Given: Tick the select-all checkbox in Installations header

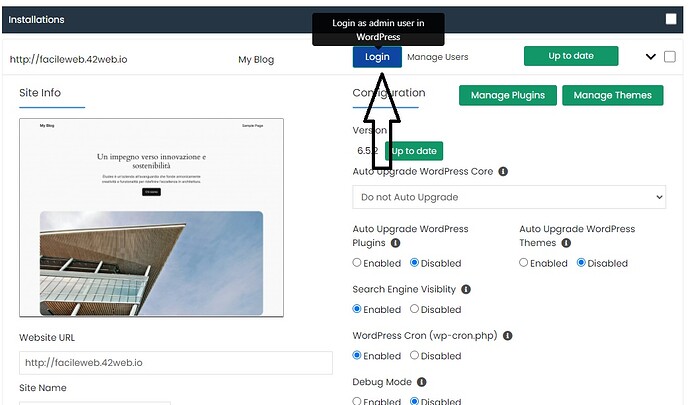Looking at the screenshot, I should [x=671, y=19].
